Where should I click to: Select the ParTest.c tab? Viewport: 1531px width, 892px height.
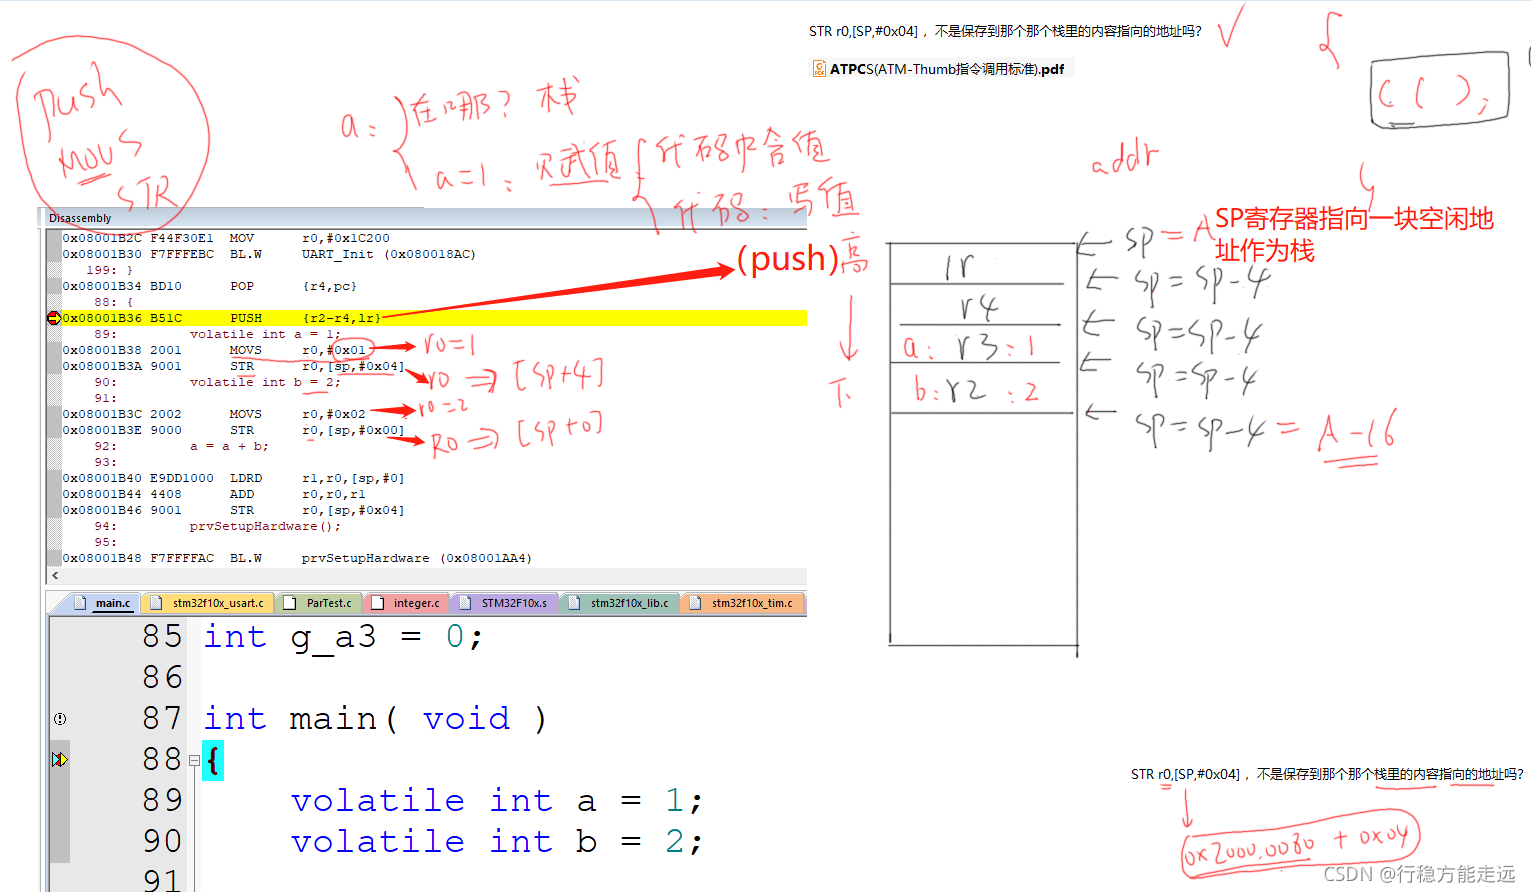319,603
